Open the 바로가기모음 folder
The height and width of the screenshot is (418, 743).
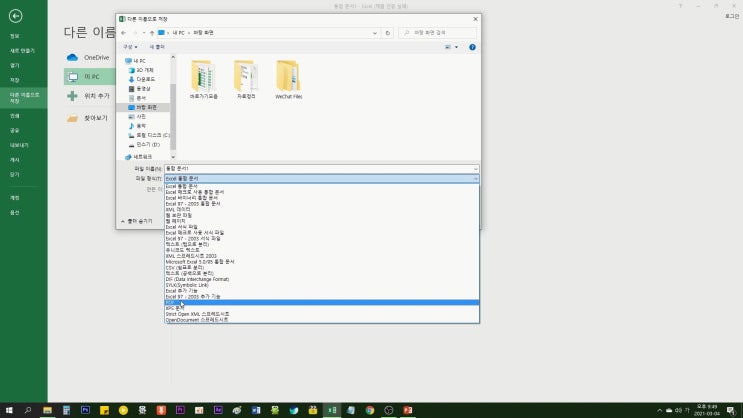click(x=203, y=79)
